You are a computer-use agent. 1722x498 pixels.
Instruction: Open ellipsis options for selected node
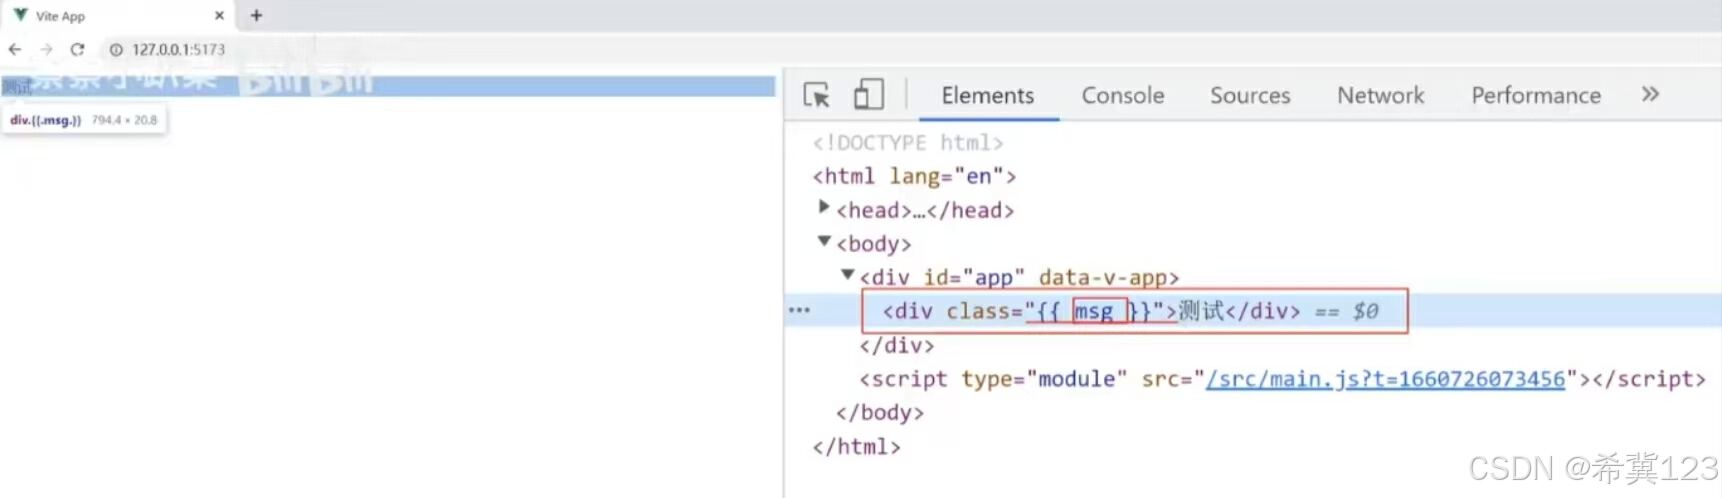pos(799,310)
